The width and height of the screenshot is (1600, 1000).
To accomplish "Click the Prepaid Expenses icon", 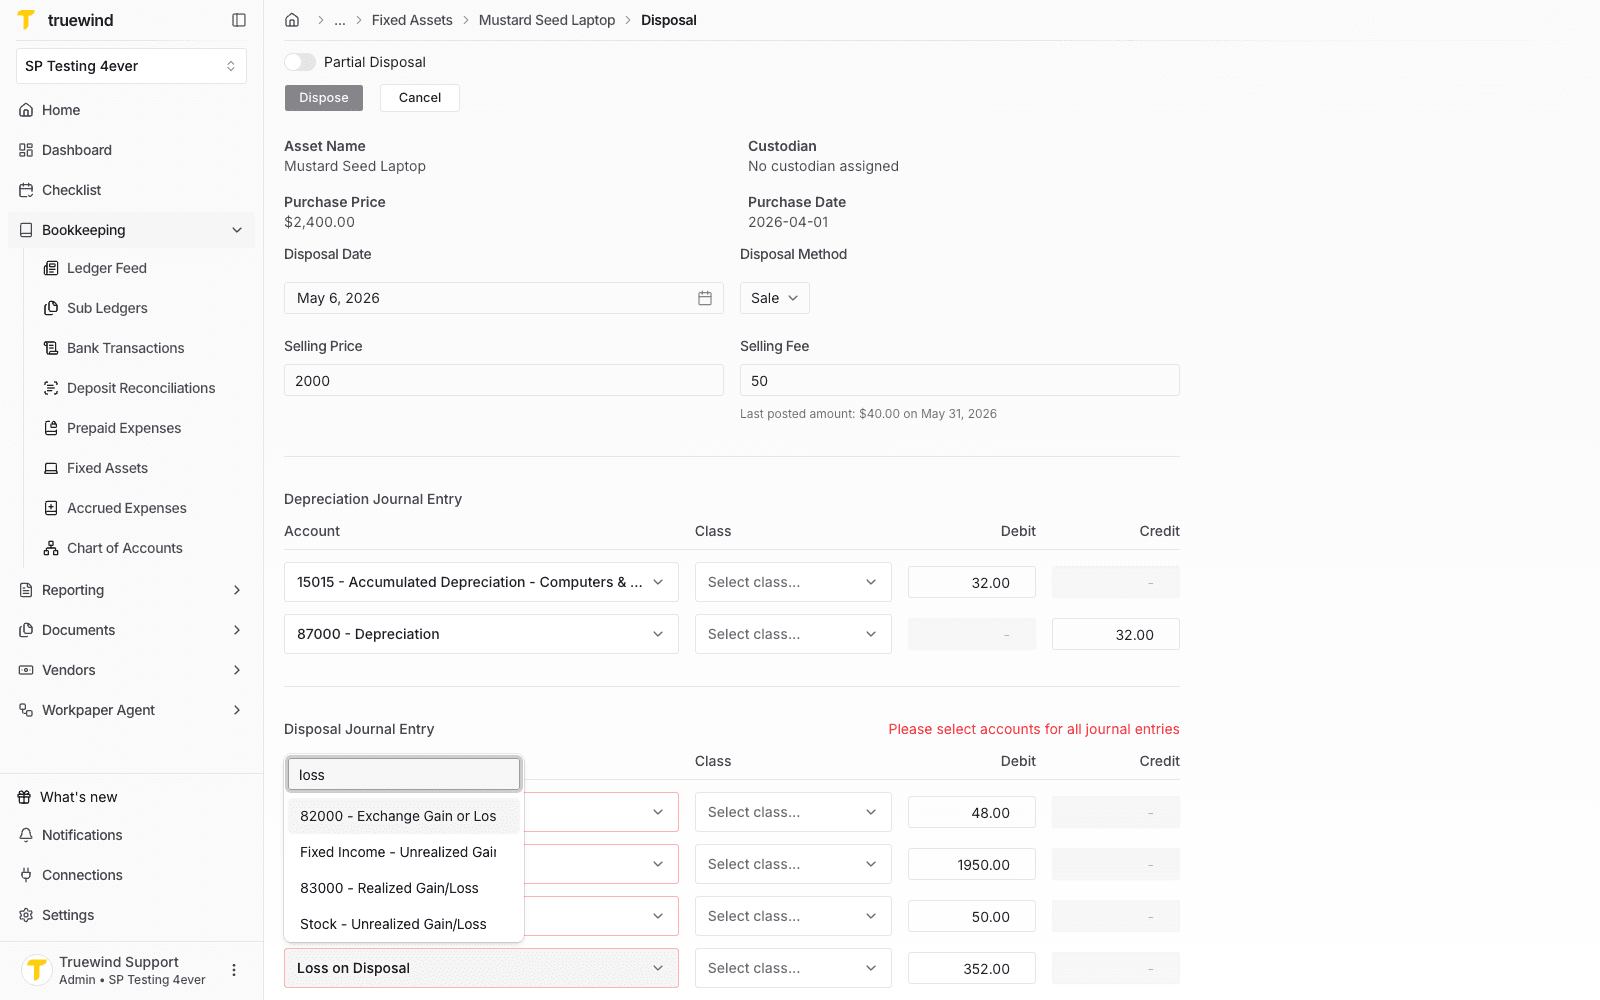I will coord(51,428).
